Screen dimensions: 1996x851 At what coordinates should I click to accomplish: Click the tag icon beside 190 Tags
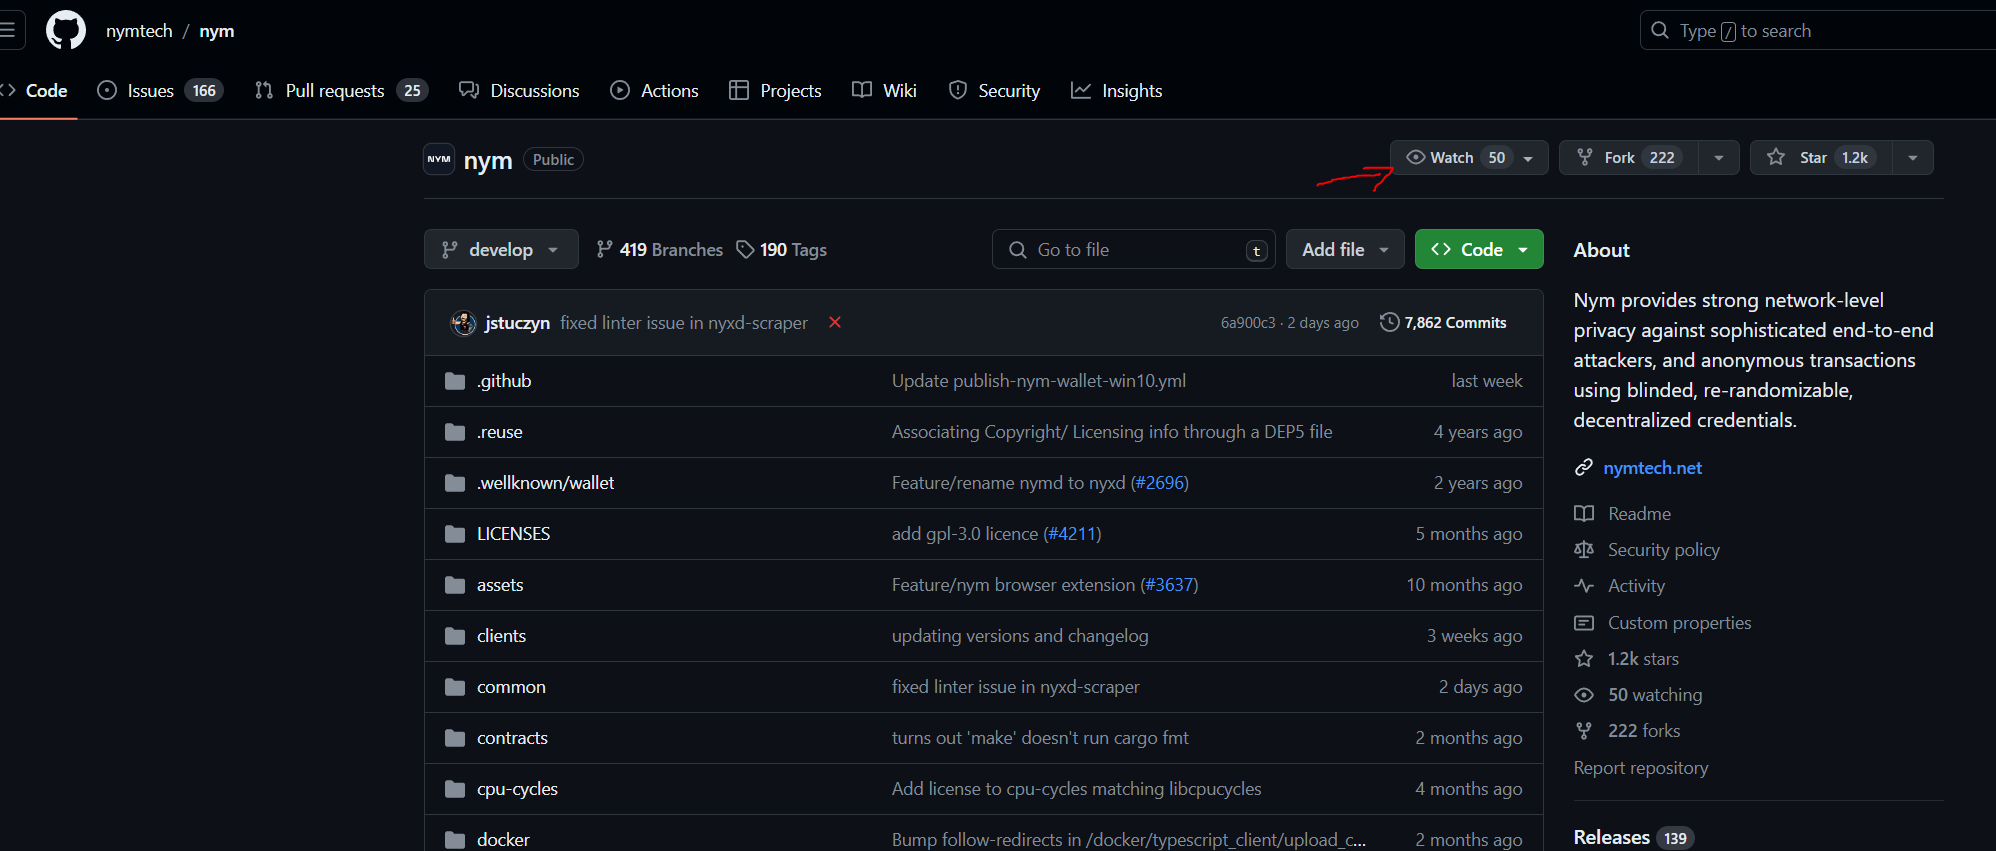tap(745, 249)
